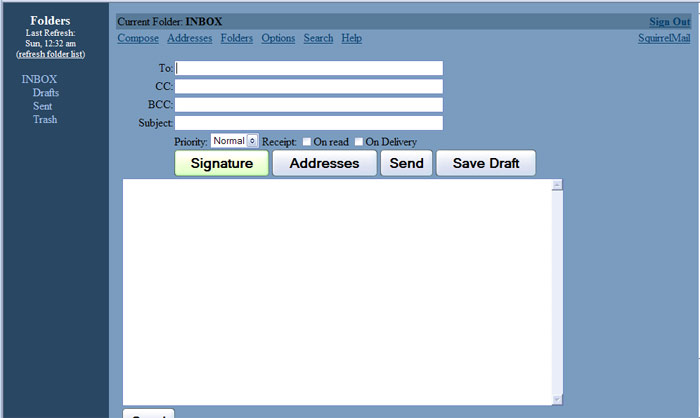Image resolution: width=700 pixels, height=418 pixels.
Task: Select INBOX folder in sidebar
Action: pyautogui.click(x=39, y=79)
